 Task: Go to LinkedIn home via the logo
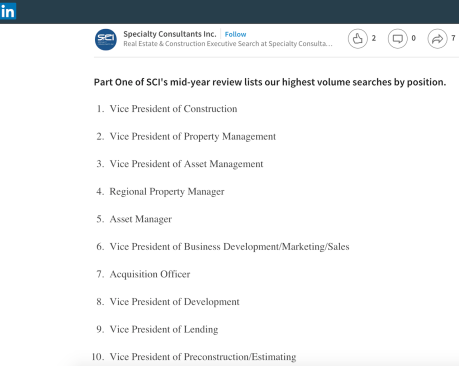7,12
